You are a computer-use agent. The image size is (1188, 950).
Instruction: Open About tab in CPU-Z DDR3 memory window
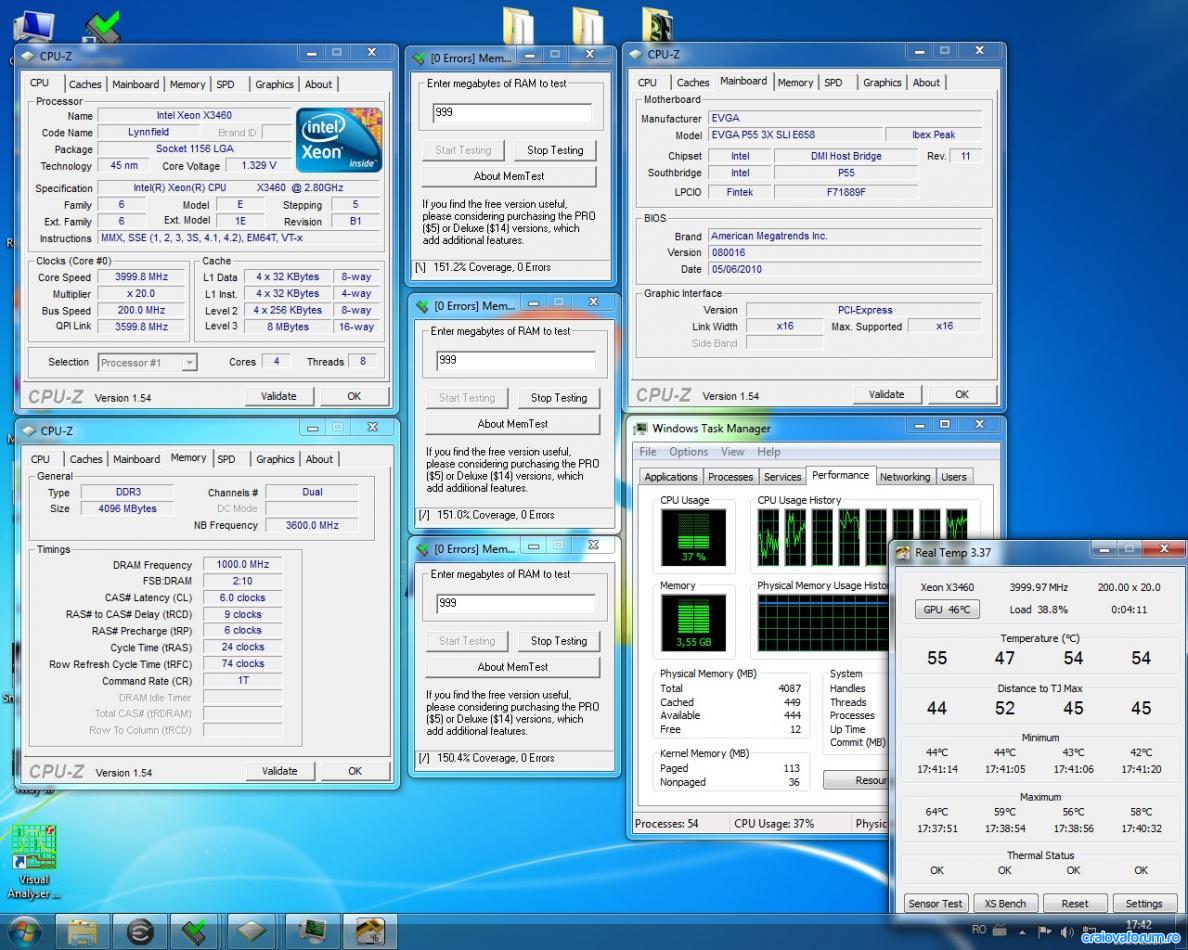319,459
